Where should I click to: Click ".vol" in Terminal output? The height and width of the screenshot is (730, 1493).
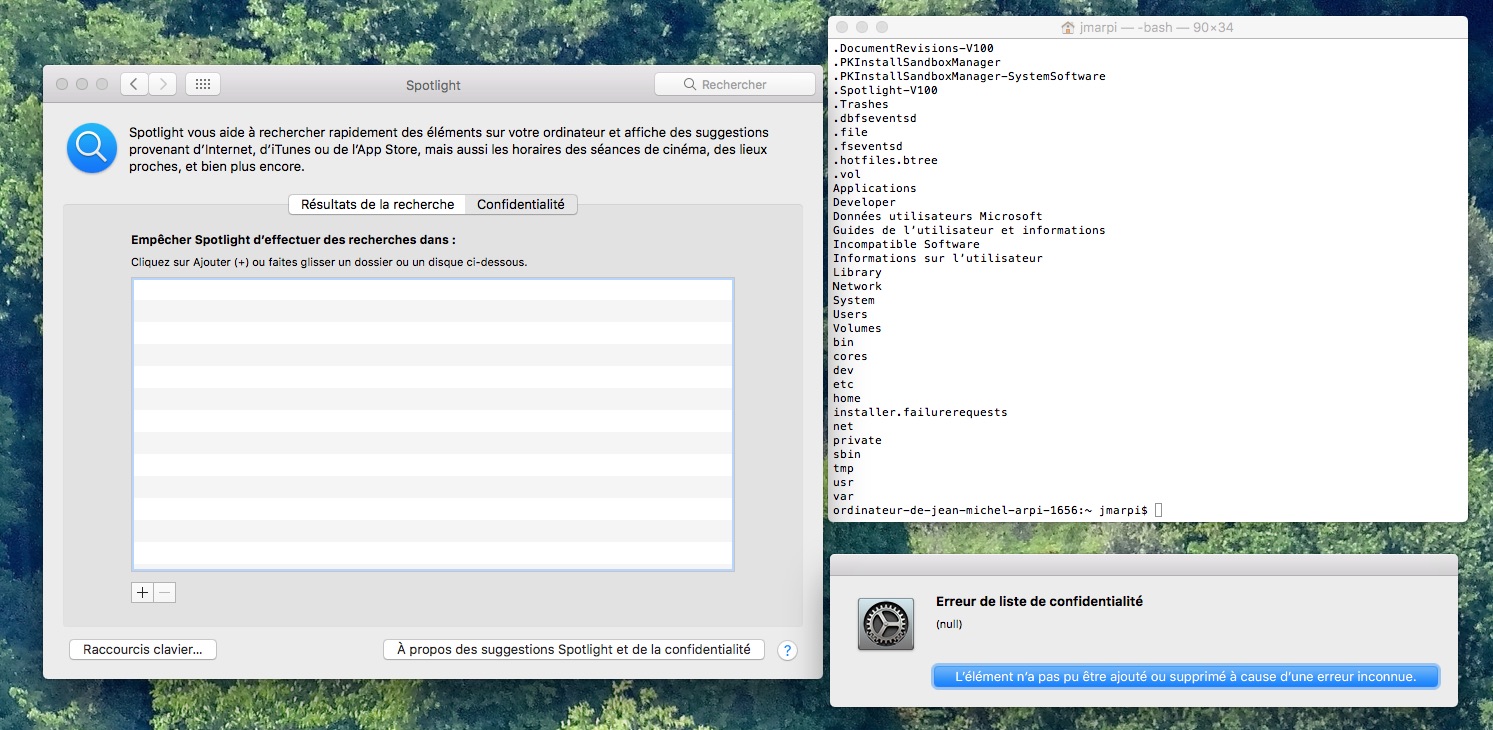coord(847,174)
